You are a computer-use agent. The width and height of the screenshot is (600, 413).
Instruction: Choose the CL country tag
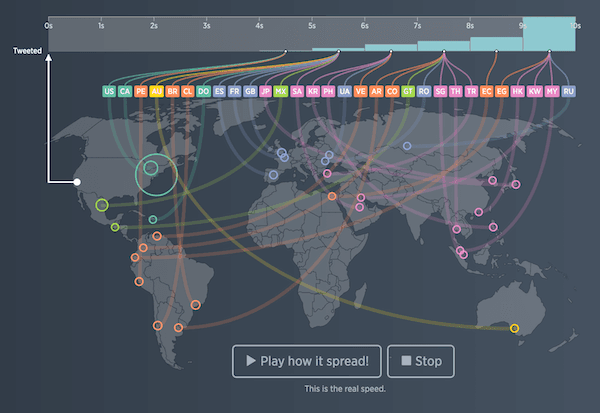click(188, 91)
